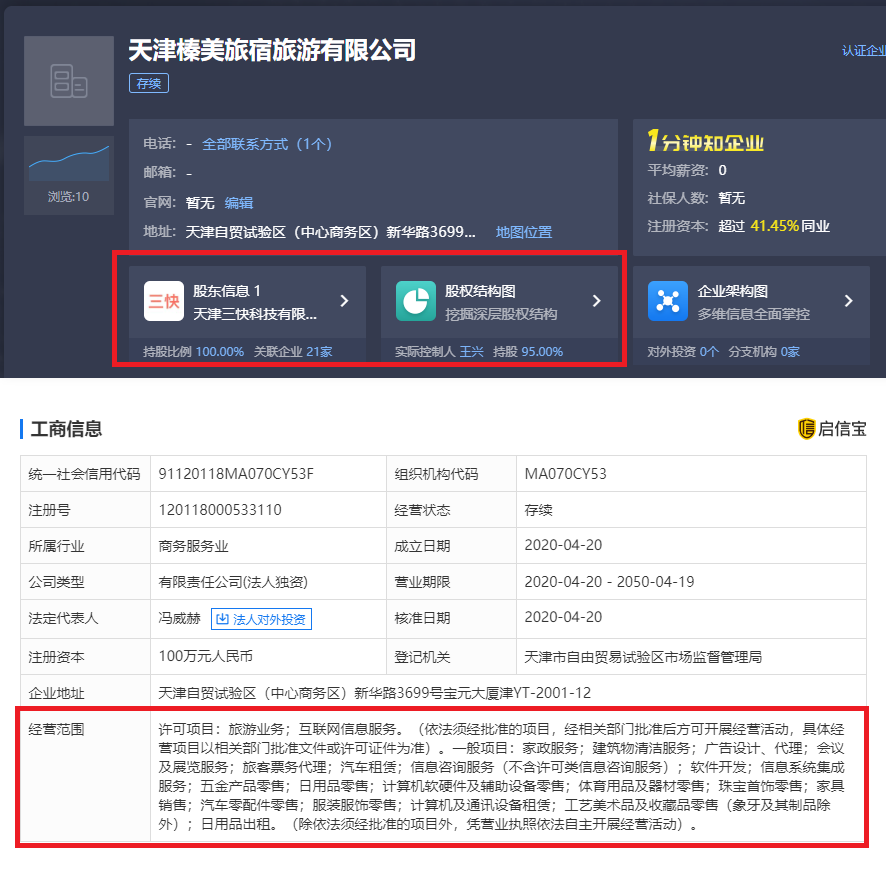Click industry value 商务服务业
The height and width of the screenshot is (872, 886).
(193, 546)
